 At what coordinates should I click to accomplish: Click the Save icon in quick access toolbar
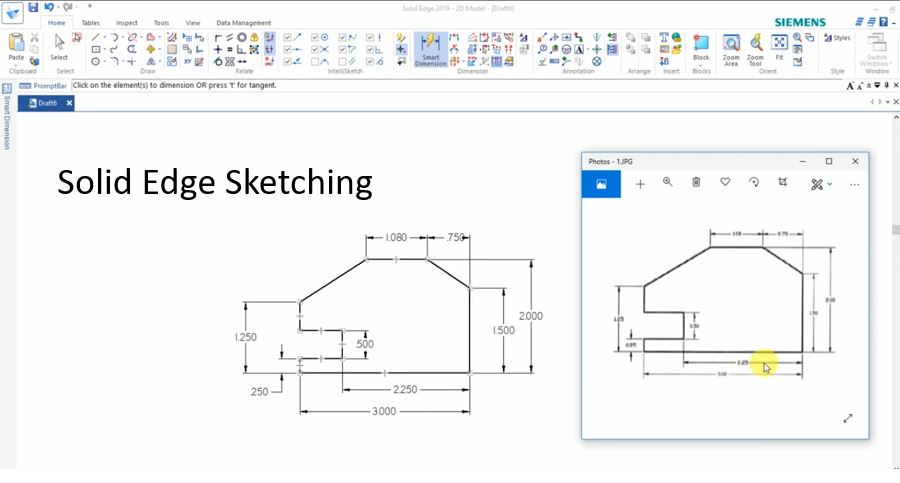(x=33, y=7)
